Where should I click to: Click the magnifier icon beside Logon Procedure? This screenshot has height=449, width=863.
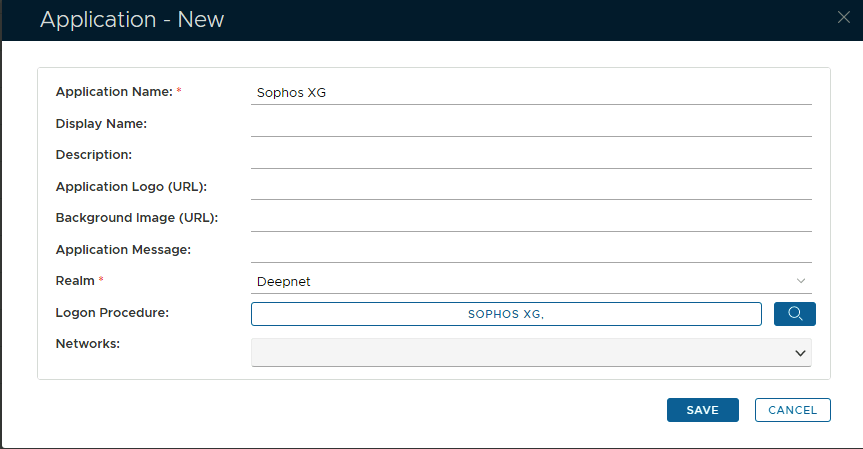click(795, 314)
